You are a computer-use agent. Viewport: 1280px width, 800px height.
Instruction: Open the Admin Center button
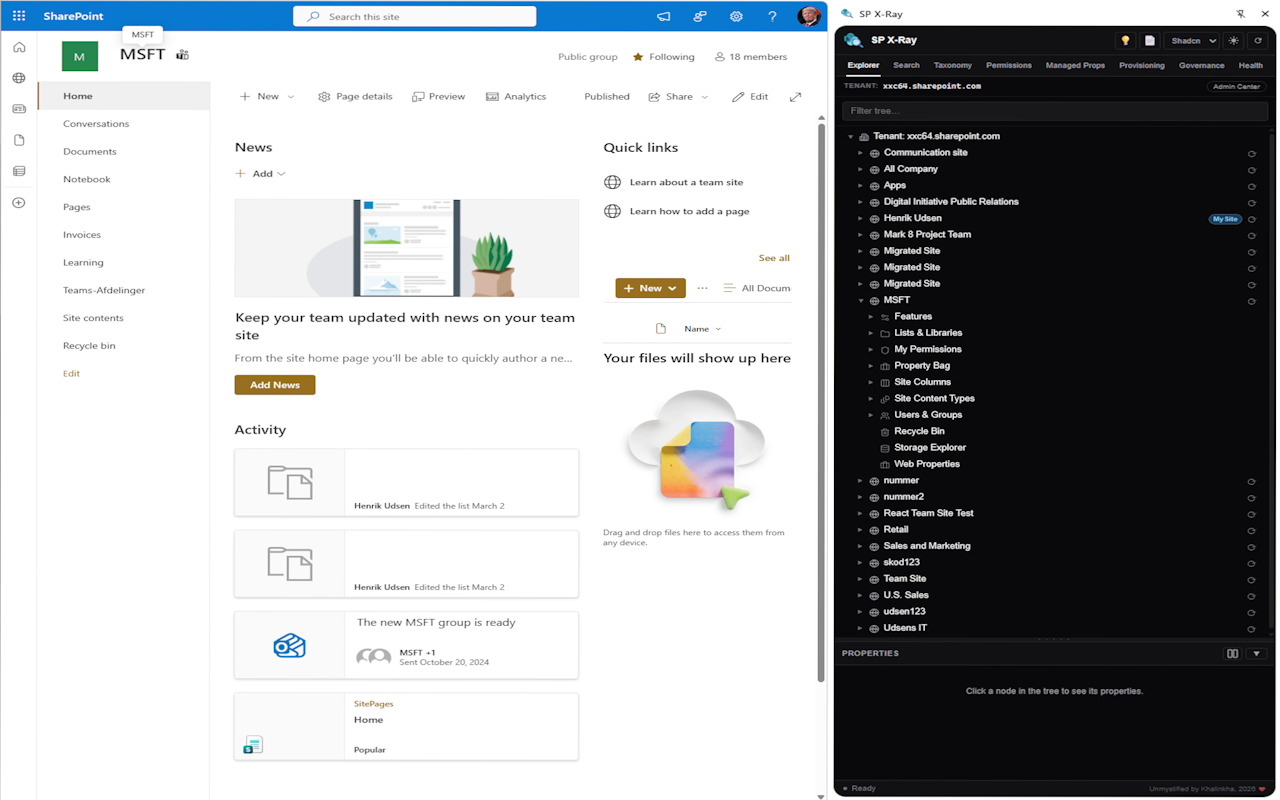pyautogui.click(x=1236, y=87)
